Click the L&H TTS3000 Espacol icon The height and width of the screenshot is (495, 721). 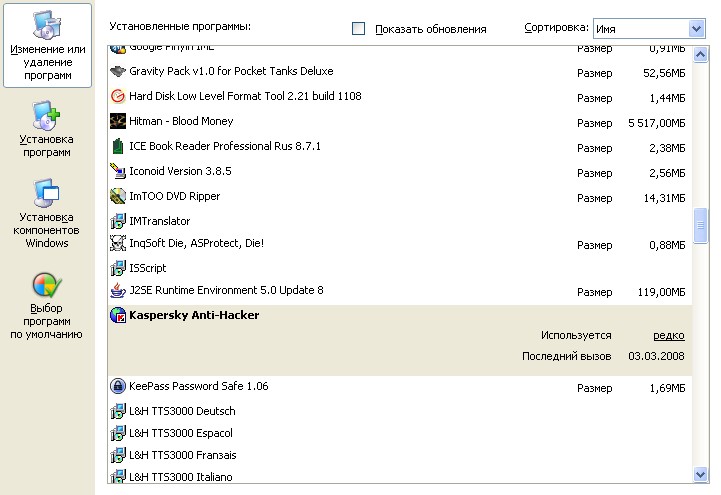118,433
